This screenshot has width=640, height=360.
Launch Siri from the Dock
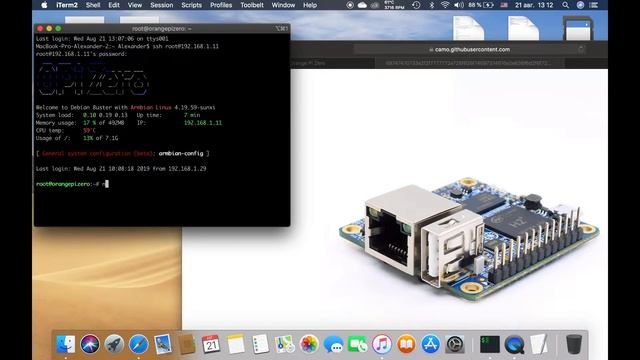pos(90,344)
